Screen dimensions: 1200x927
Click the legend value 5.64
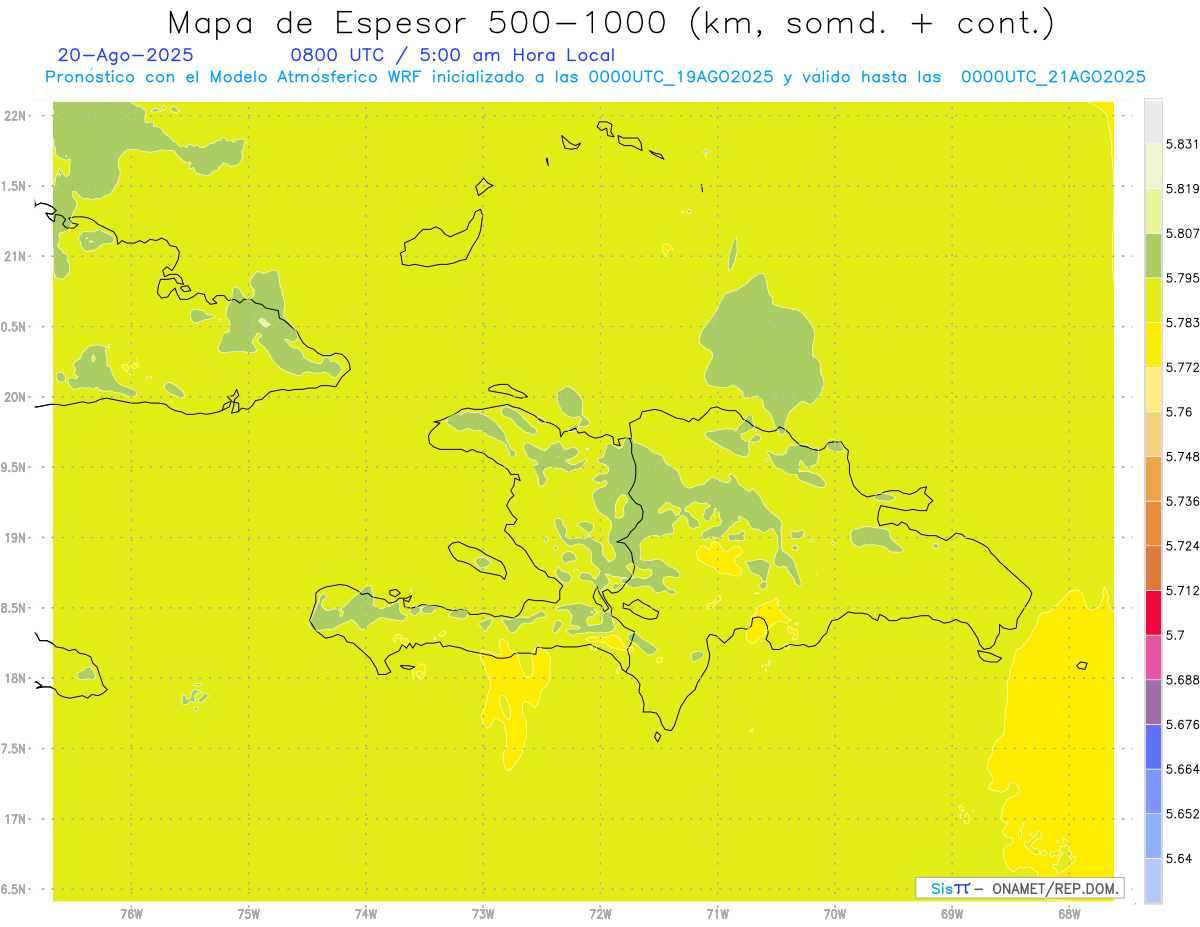pos(1178,858)
